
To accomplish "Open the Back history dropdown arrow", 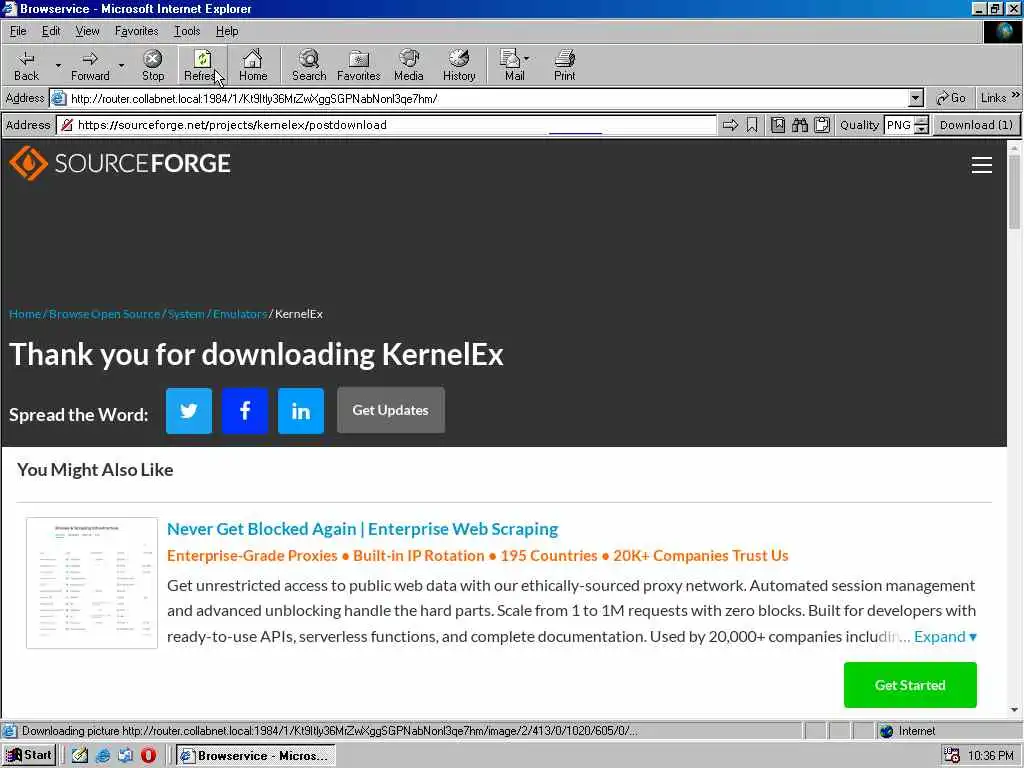I will tap(57, 65).
